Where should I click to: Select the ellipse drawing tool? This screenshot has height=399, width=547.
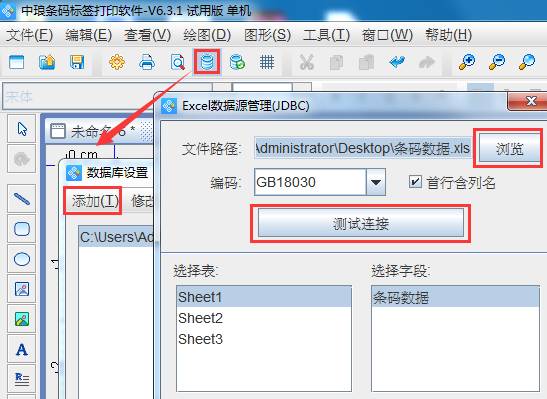click(22, 259)
